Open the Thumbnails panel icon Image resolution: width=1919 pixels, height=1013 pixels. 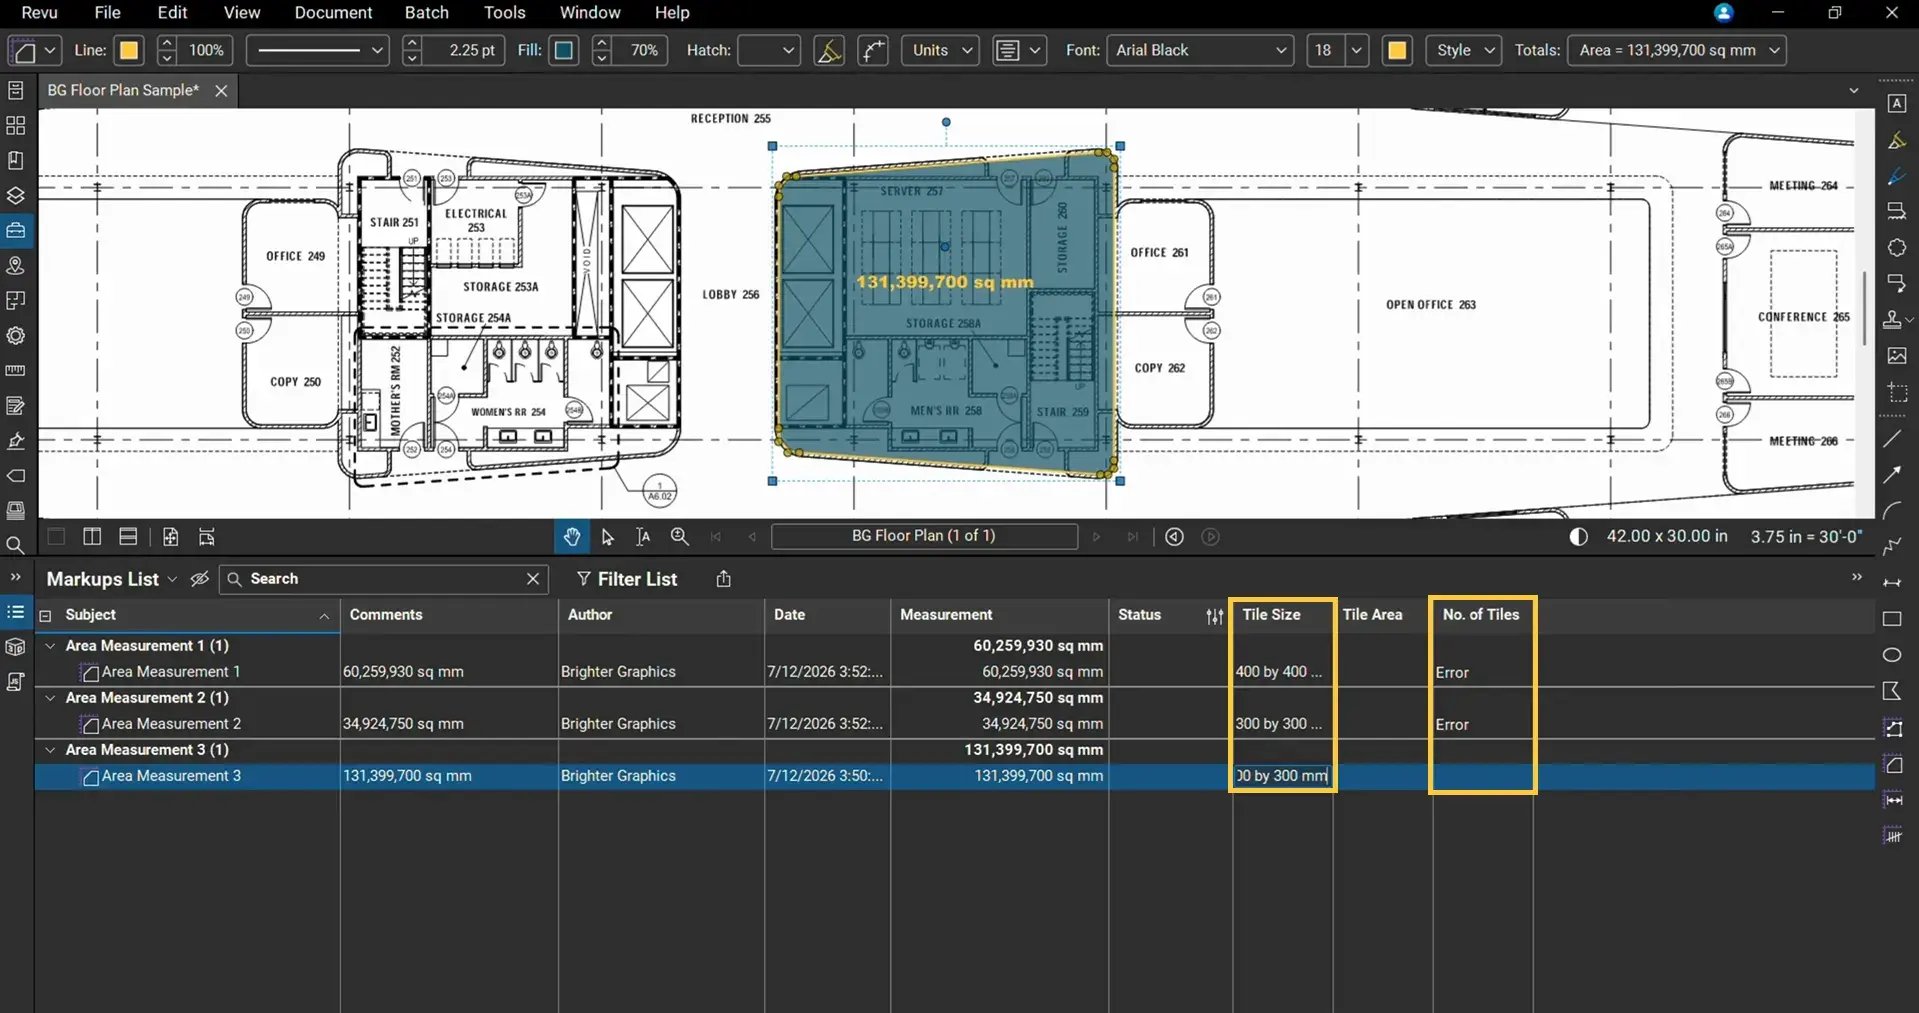15,125
